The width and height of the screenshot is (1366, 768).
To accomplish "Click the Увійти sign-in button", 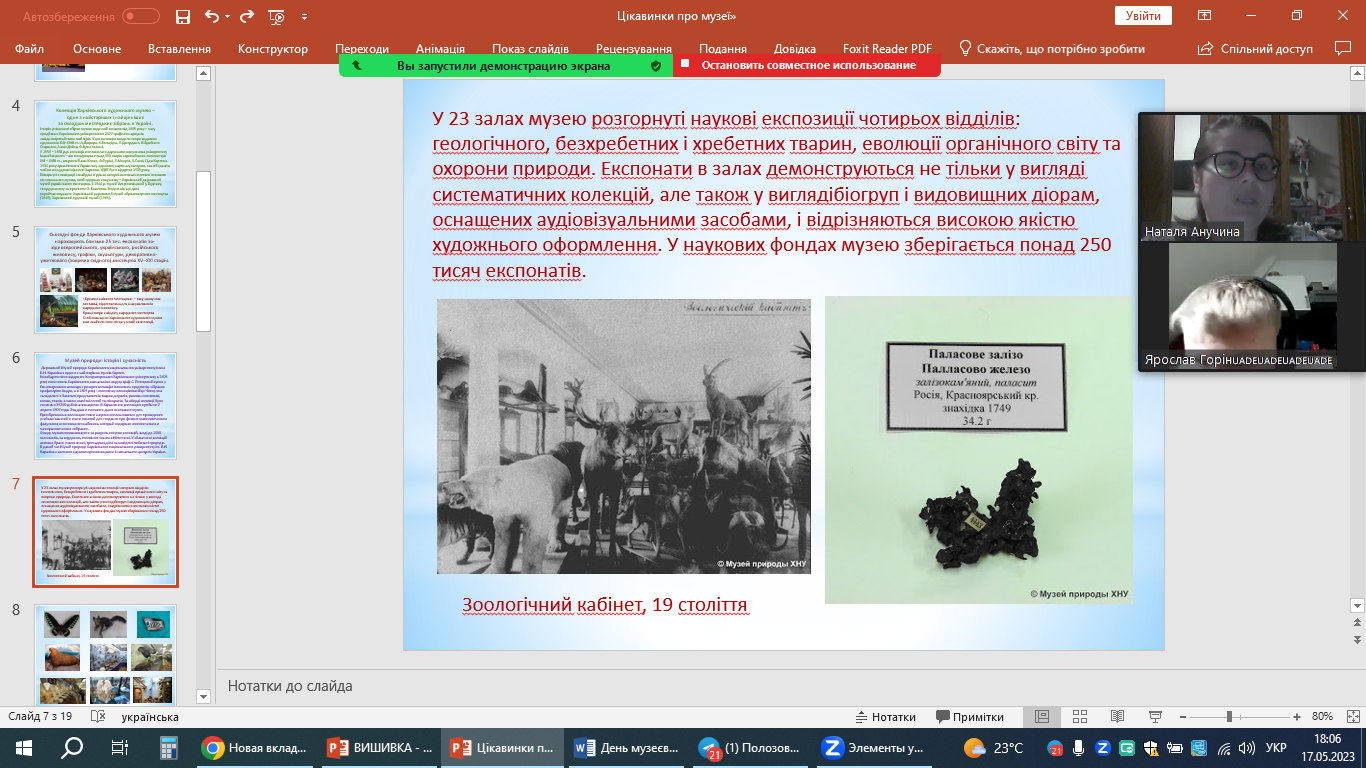I will tap(1143, 16).
